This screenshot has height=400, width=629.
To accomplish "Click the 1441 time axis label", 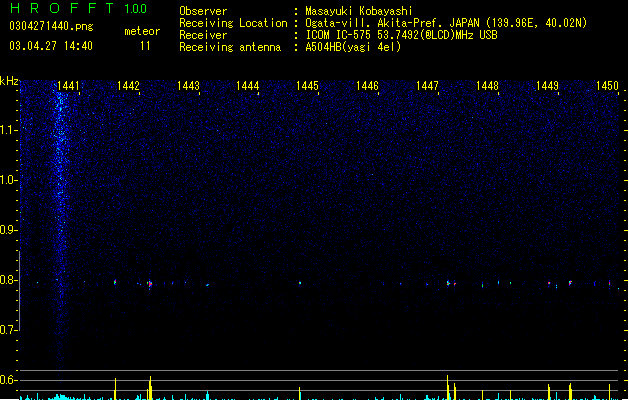I will (68, 86).
